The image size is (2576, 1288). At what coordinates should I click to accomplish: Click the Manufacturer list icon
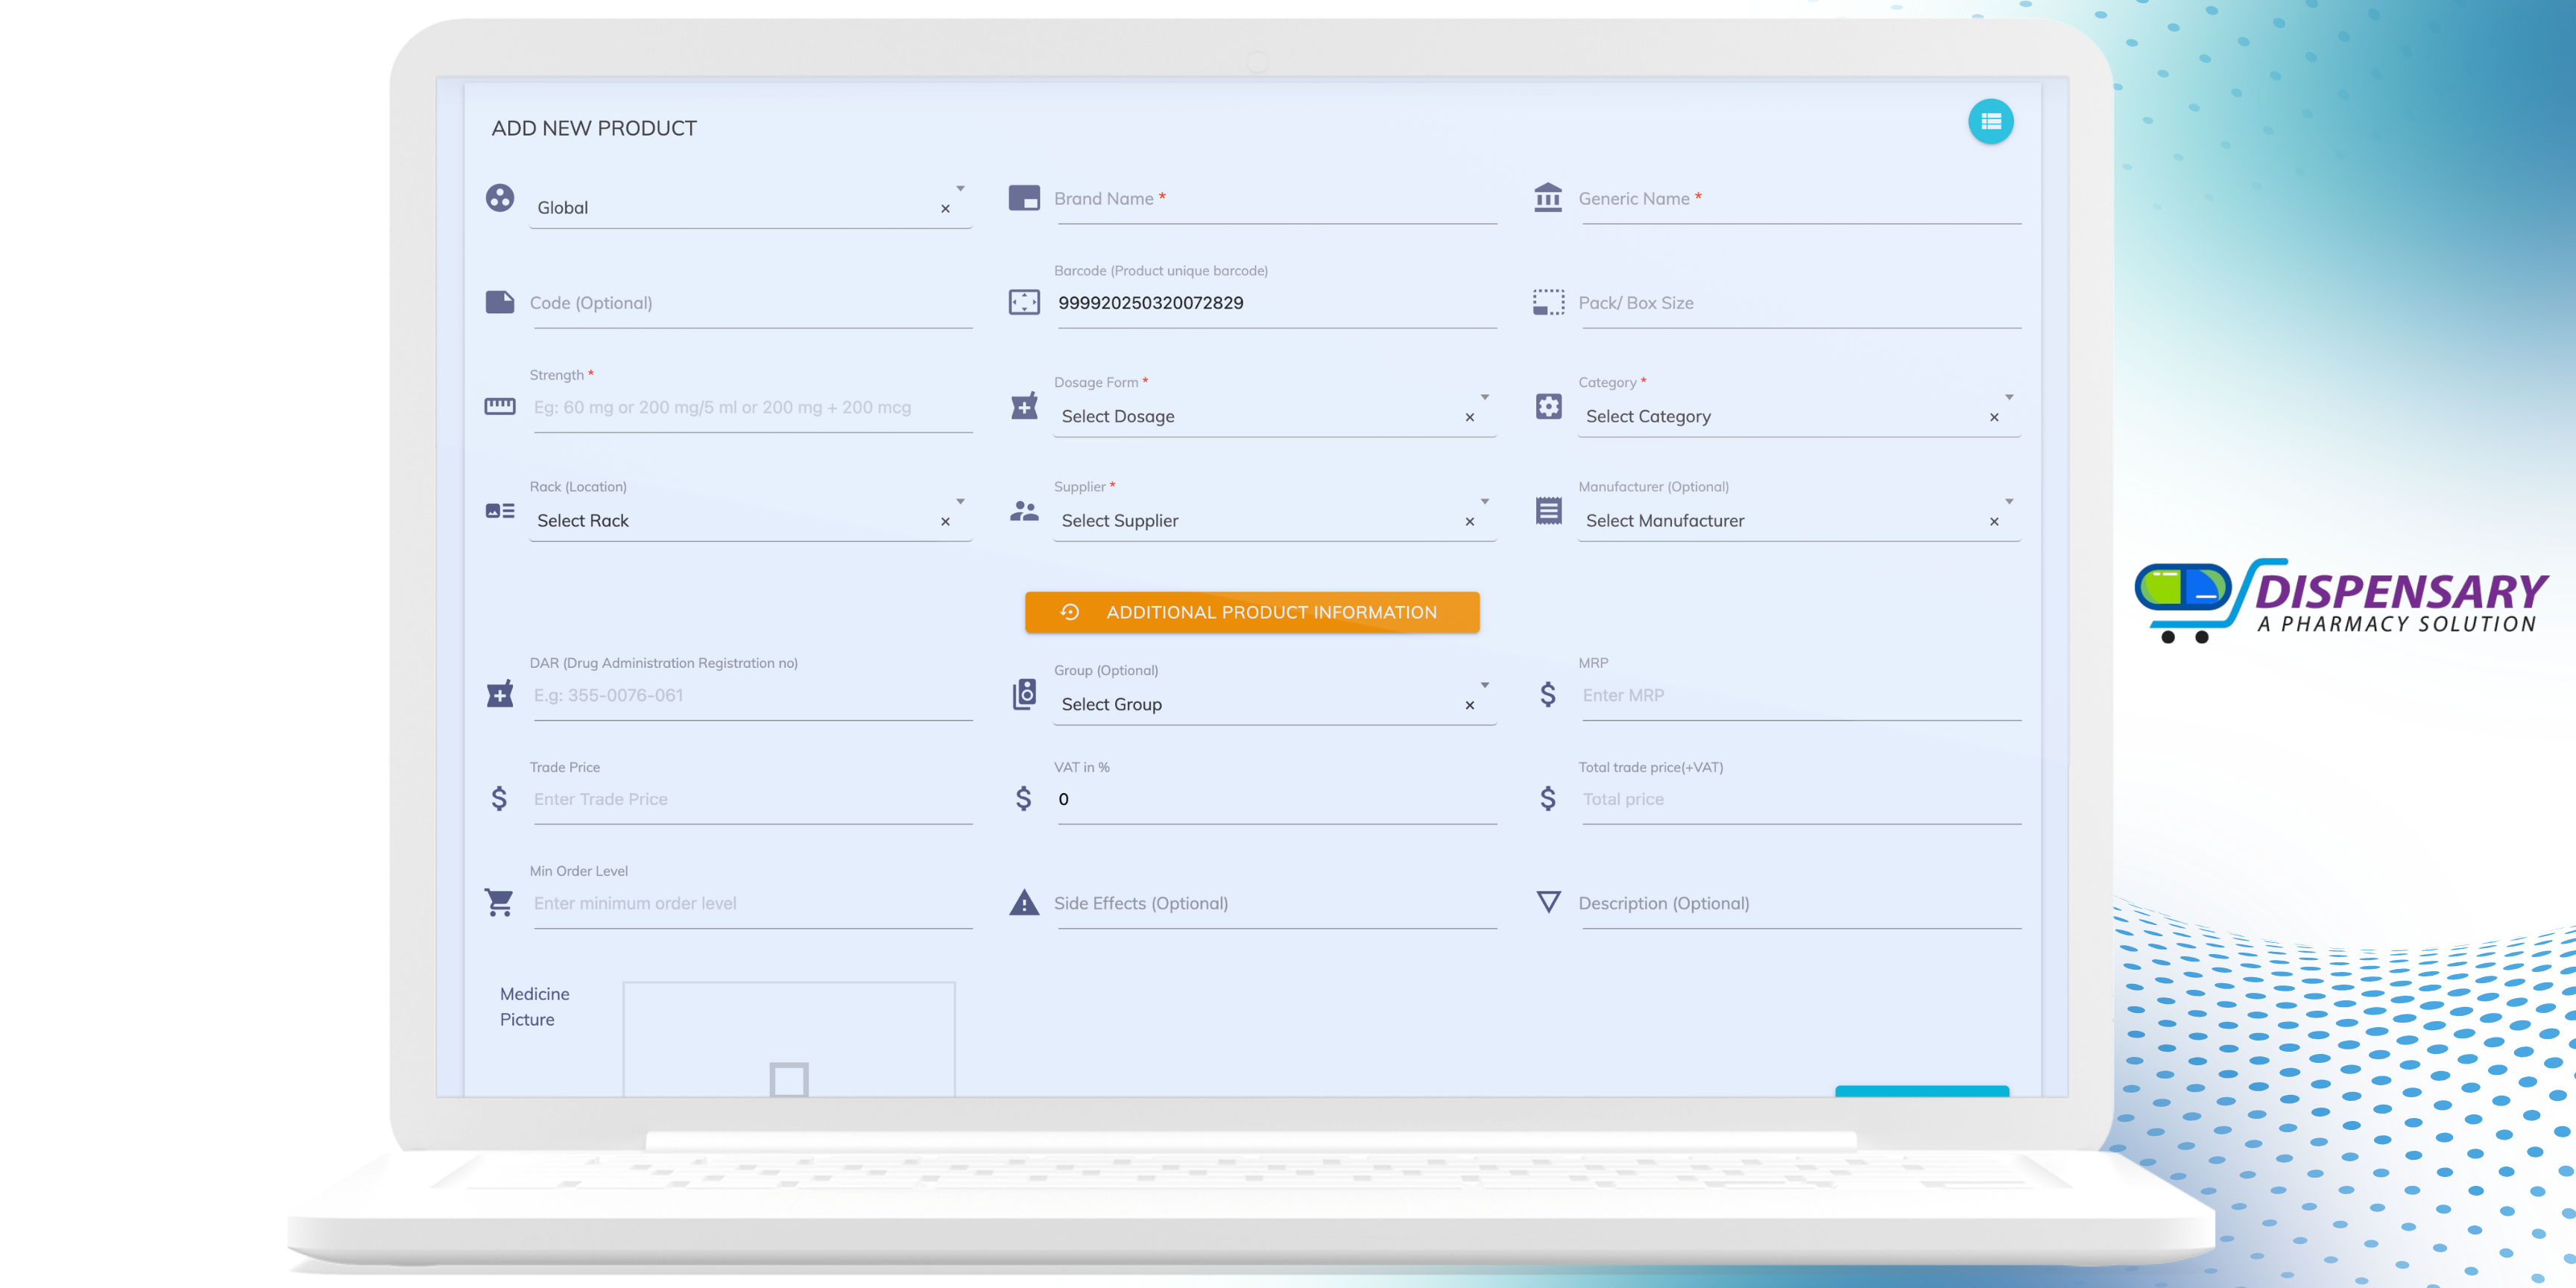[1548, 511]
